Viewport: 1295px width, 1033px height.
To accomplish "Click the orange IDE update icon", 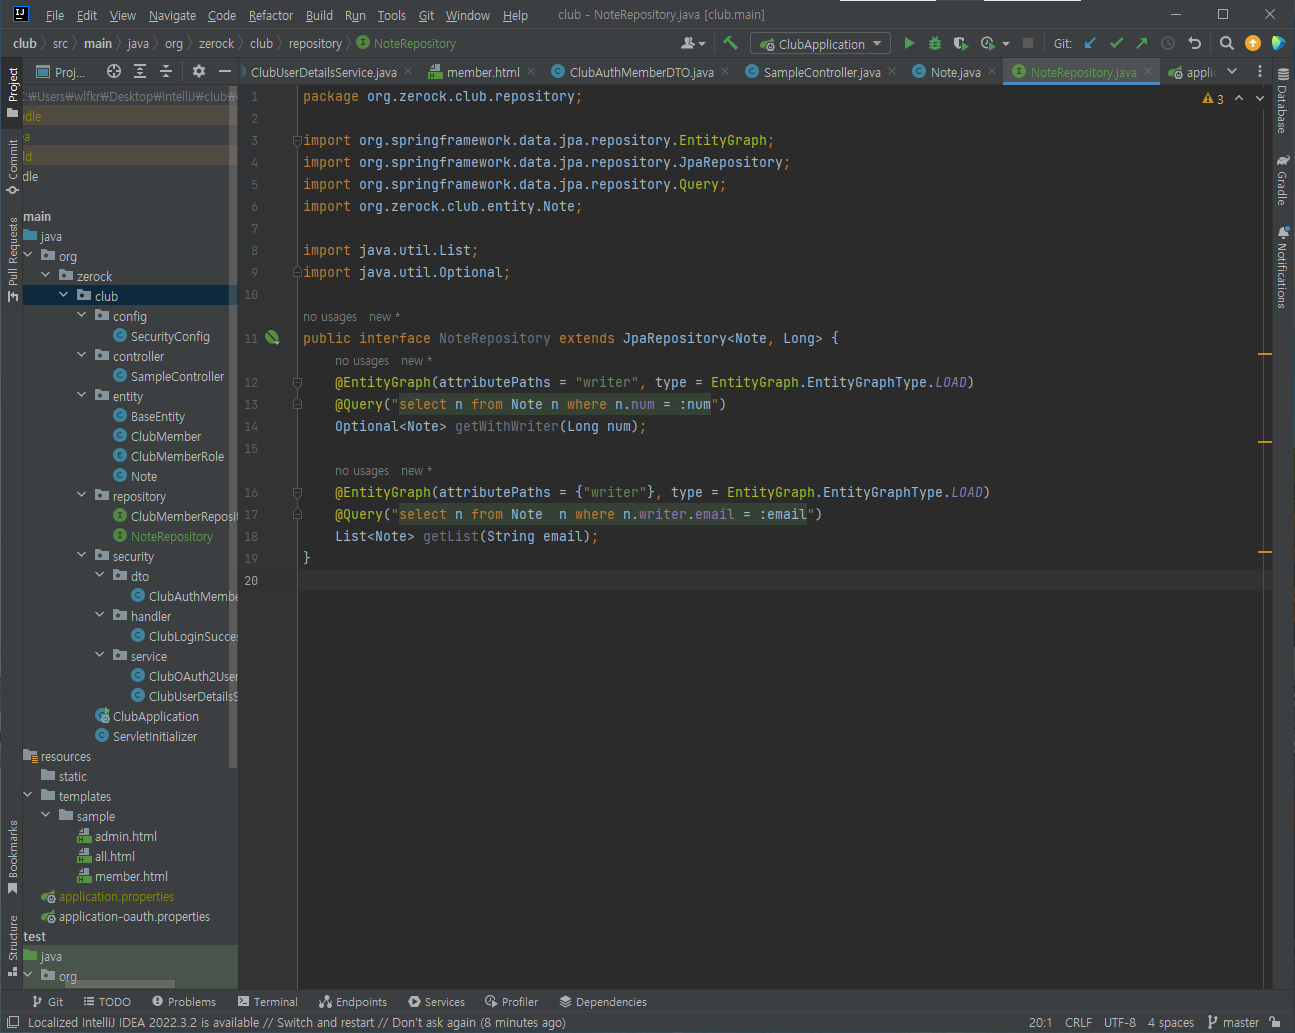I will pos(1253,43).
